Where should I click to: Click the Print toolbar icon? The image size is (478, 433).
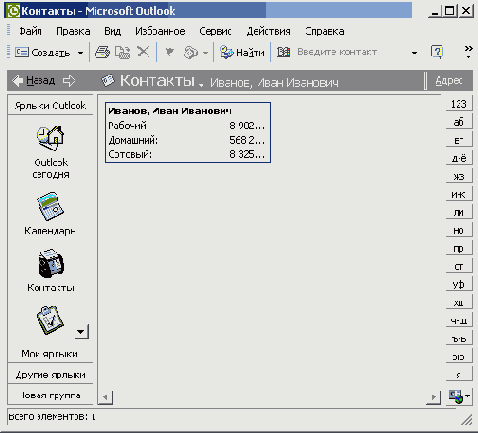click(102, 52)
